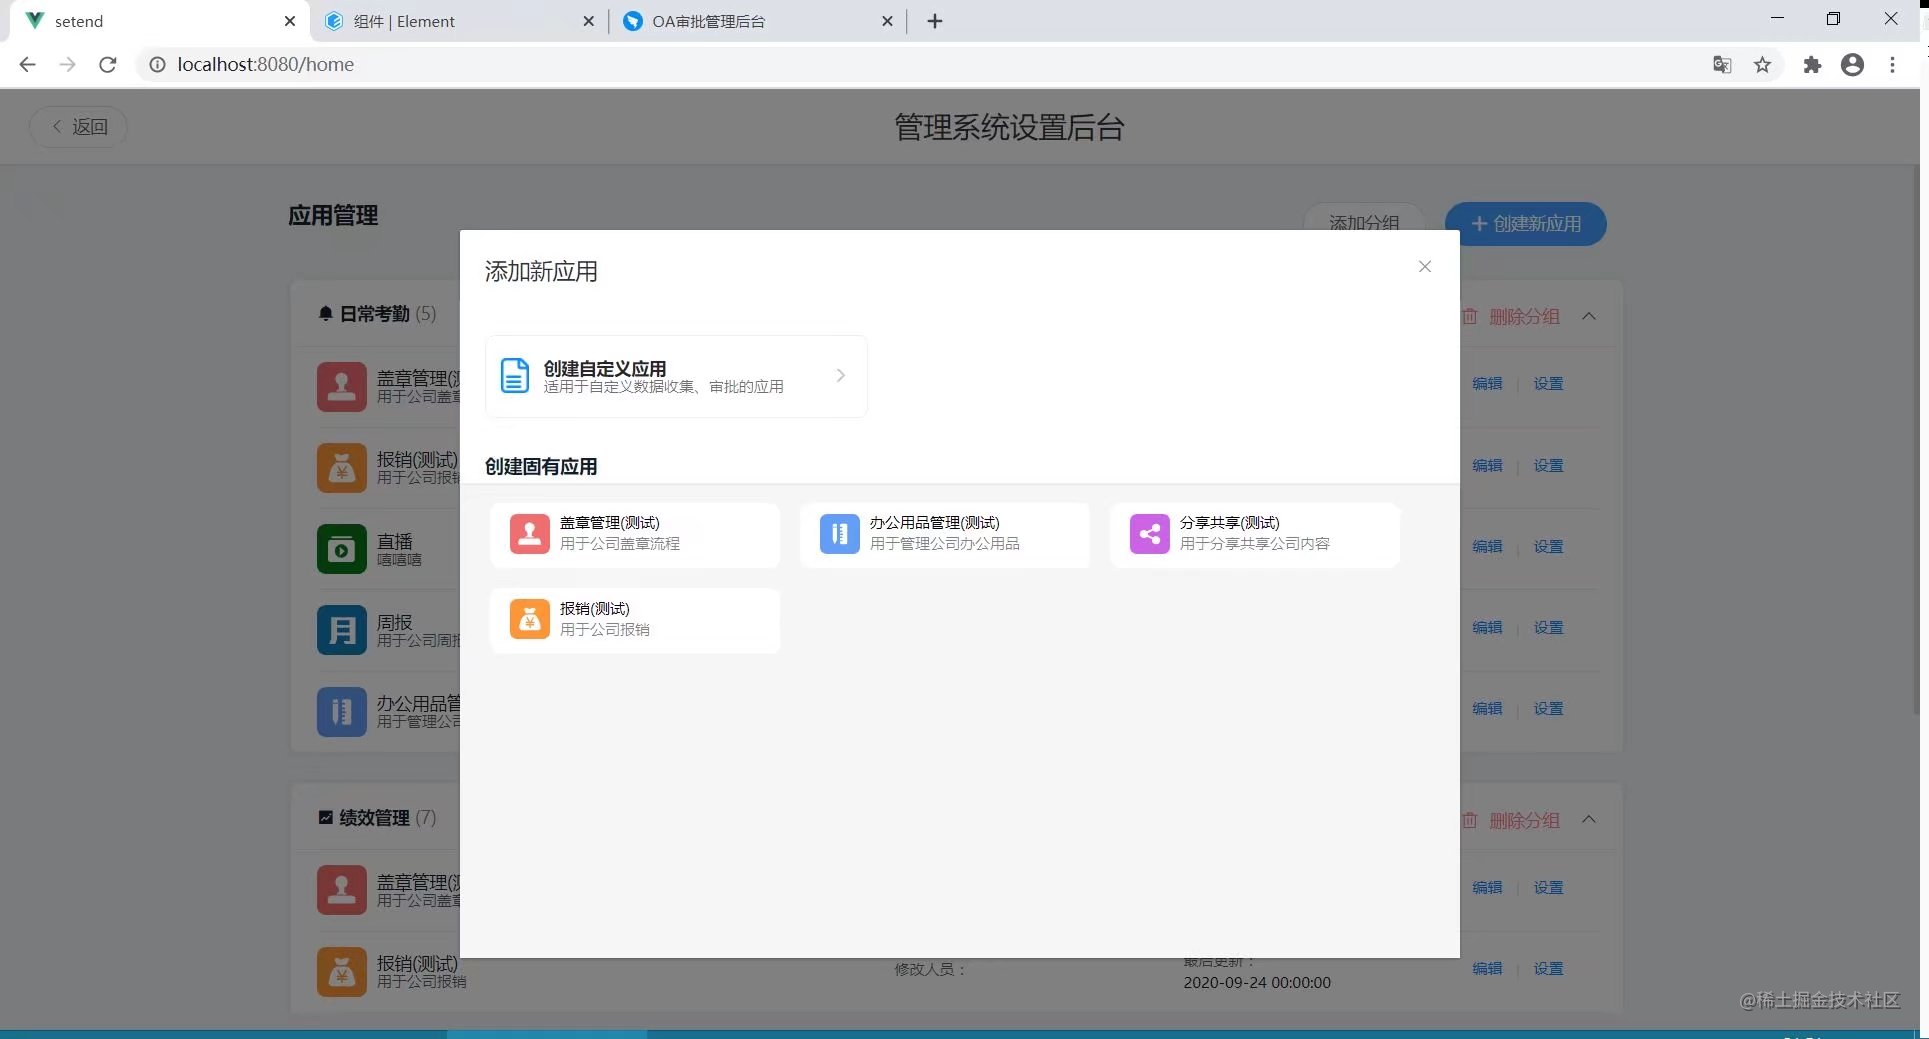Click 删除分组 for 日常考勤 group
The image size is (1929, 1039).
[x=1511, y=316]
